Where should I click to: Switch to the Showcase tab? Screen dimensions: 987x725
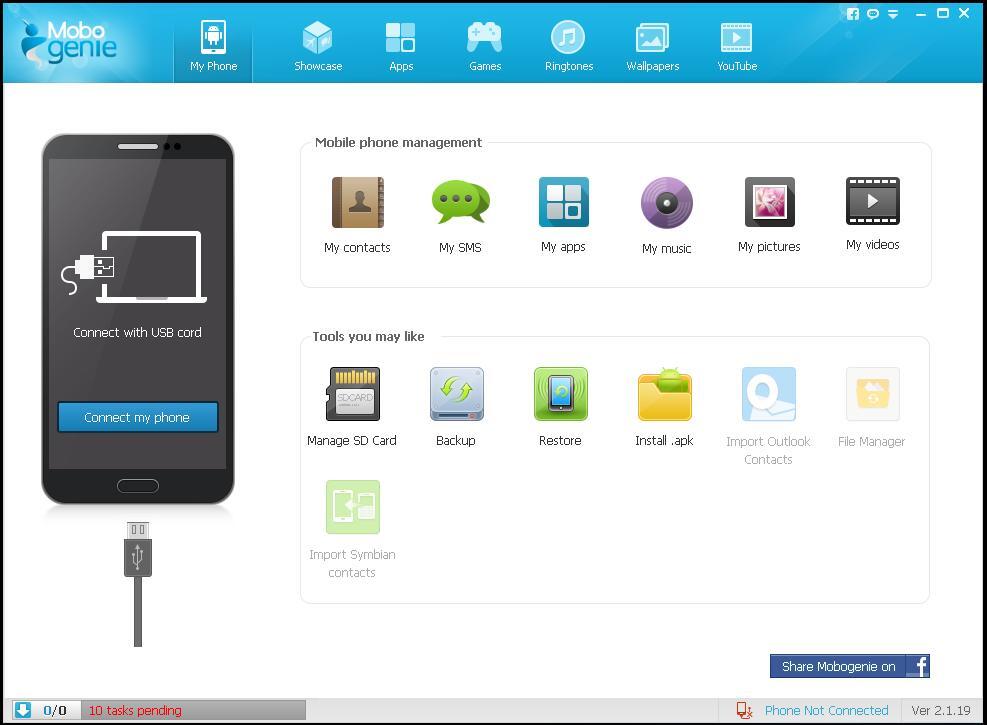coord(318,45)
